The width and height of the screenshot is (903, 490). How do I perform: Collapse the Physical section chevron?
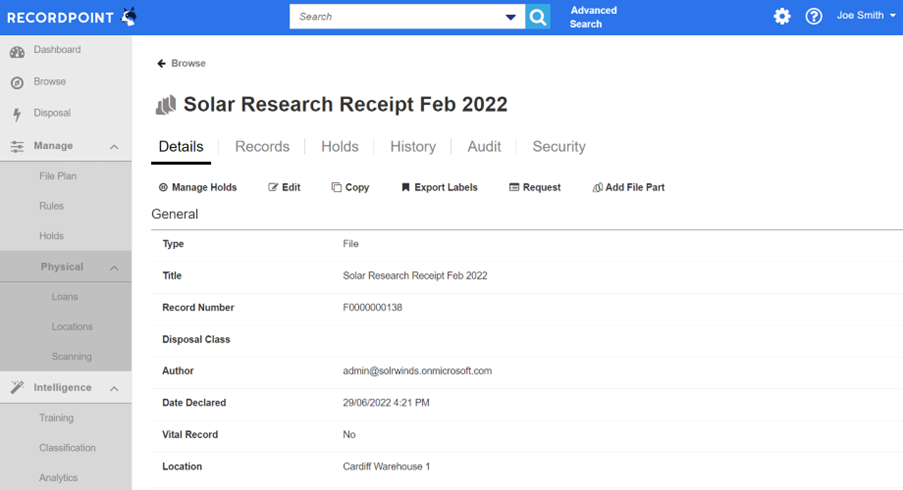[x=114, y=268]
